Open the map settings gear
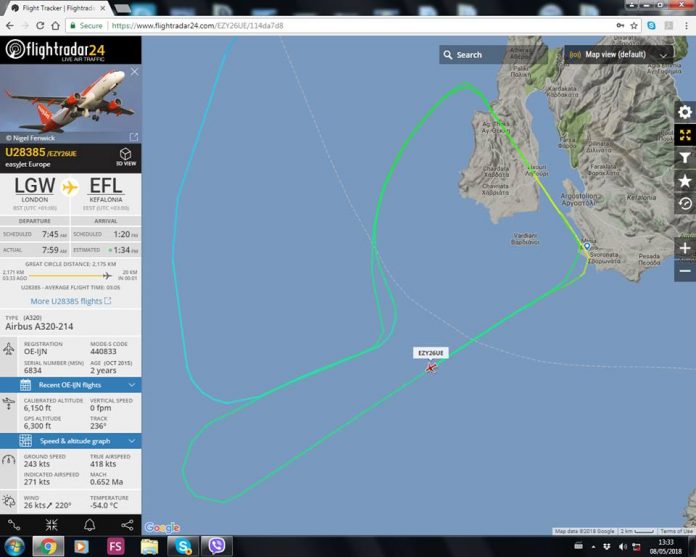 pos(685,112)
